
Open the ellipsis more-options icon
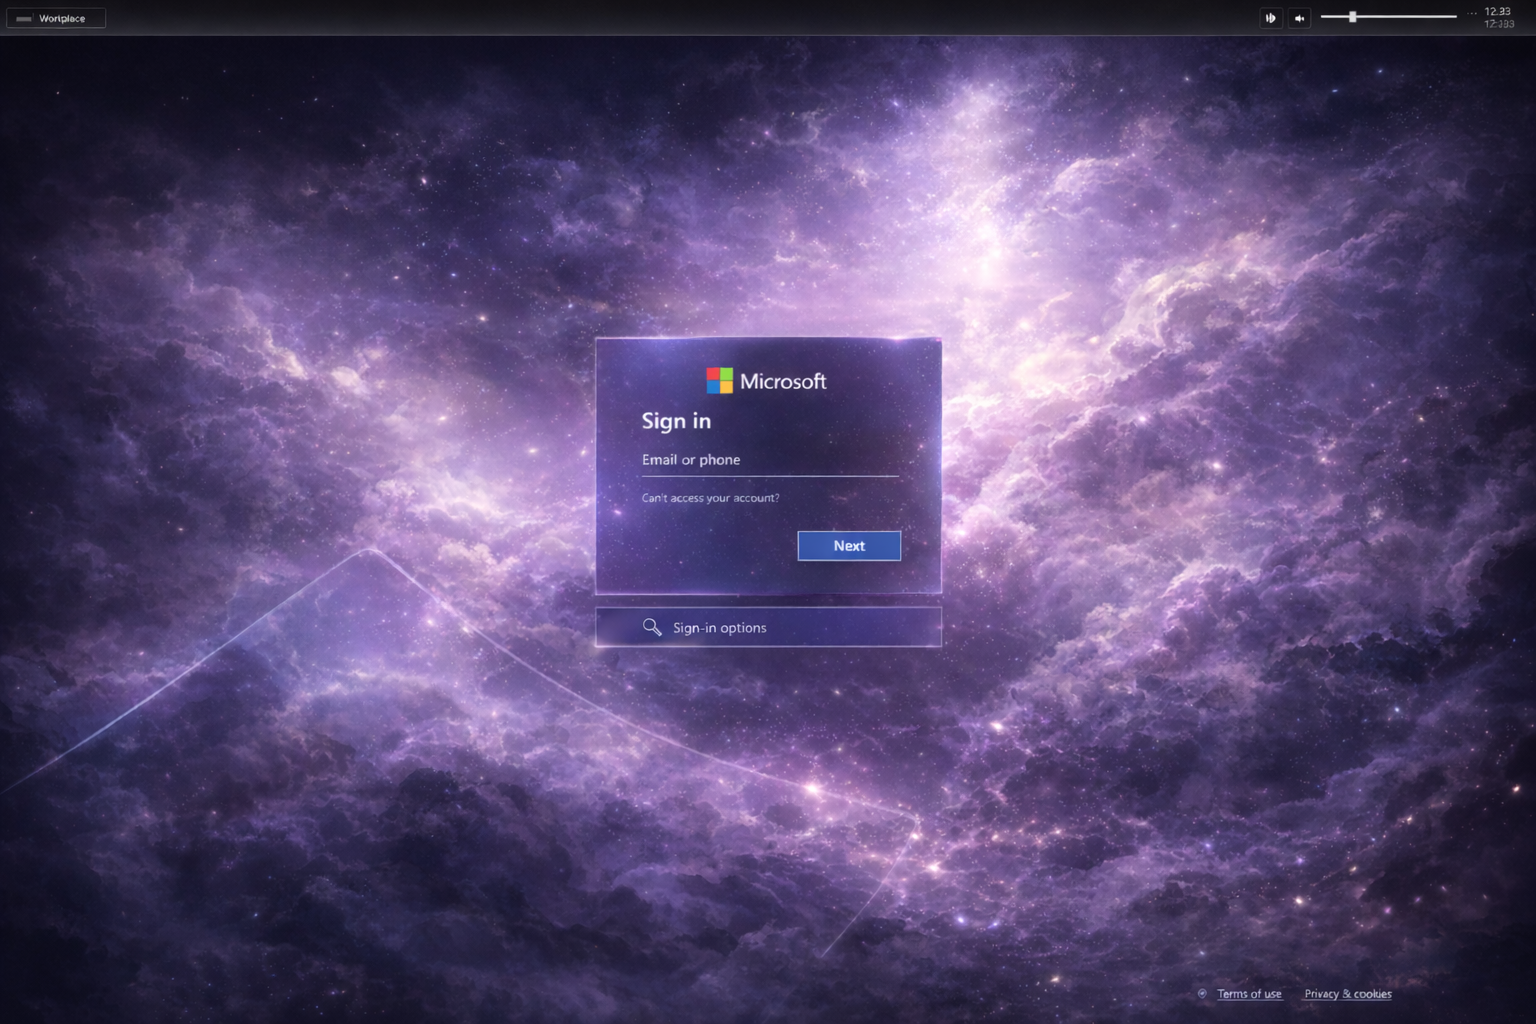point(1471,11)
